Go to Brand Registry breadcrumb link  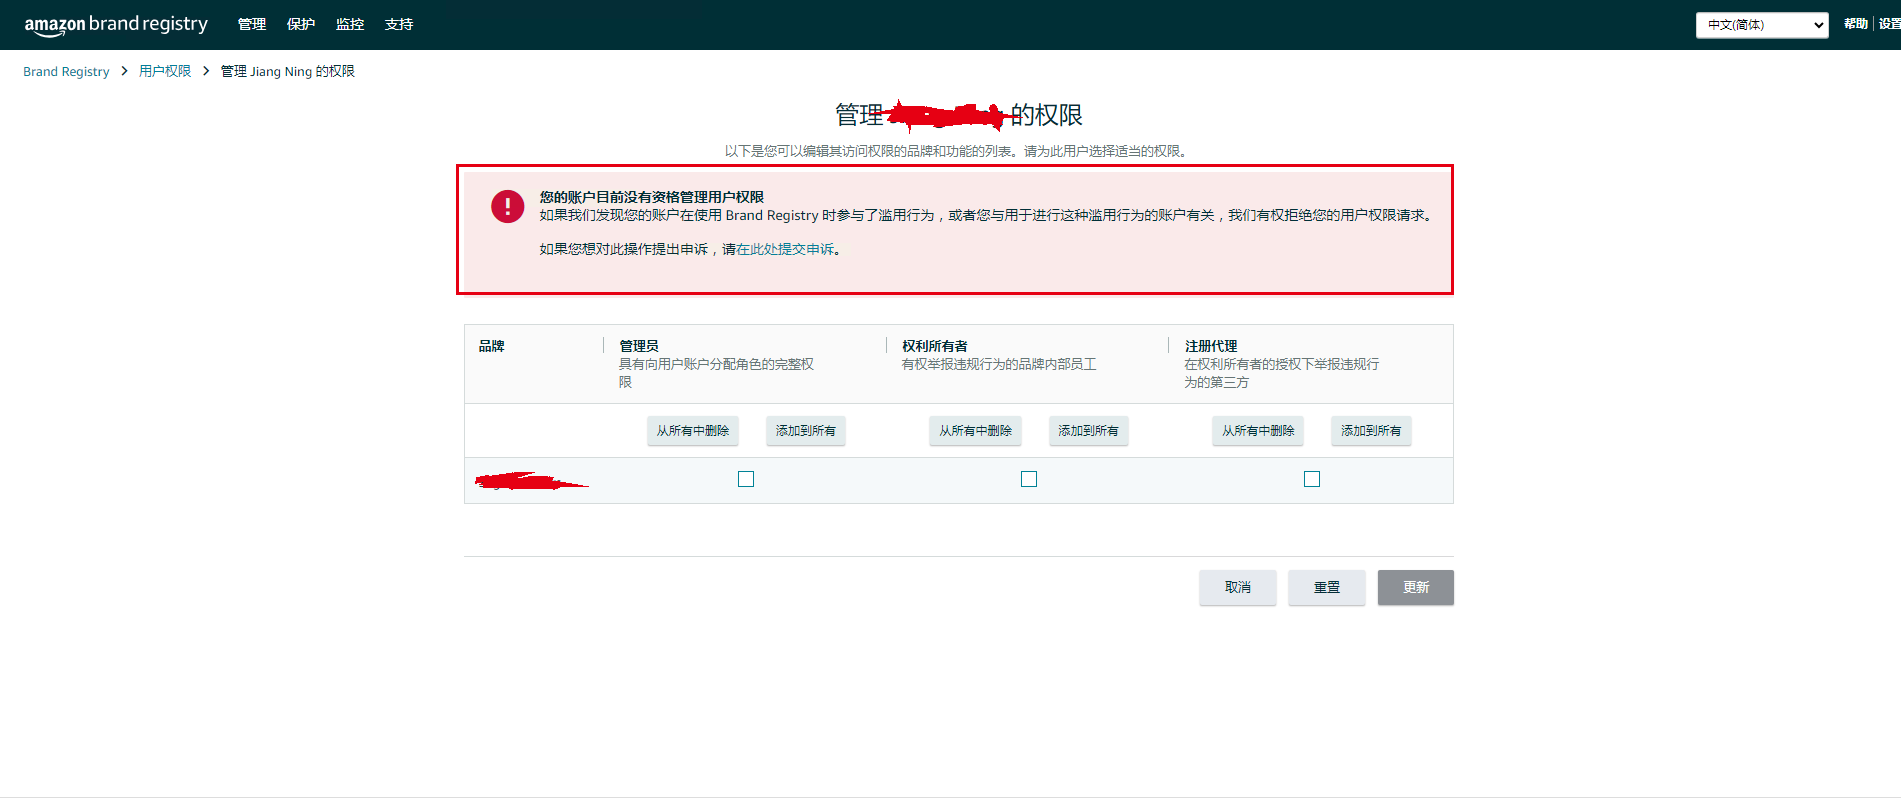(x=66, y=72)
